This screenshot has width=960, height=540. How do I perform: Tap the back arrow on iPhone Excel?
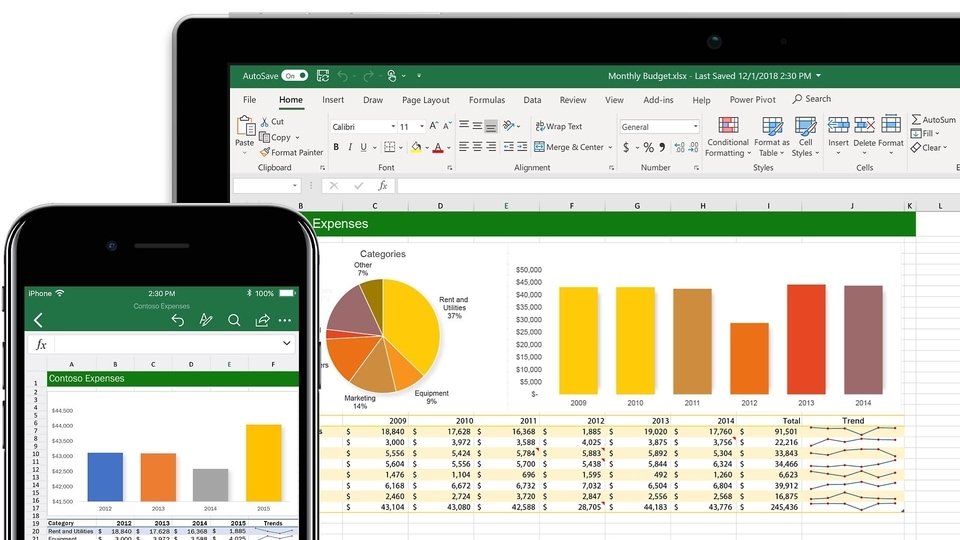[38, 320]
